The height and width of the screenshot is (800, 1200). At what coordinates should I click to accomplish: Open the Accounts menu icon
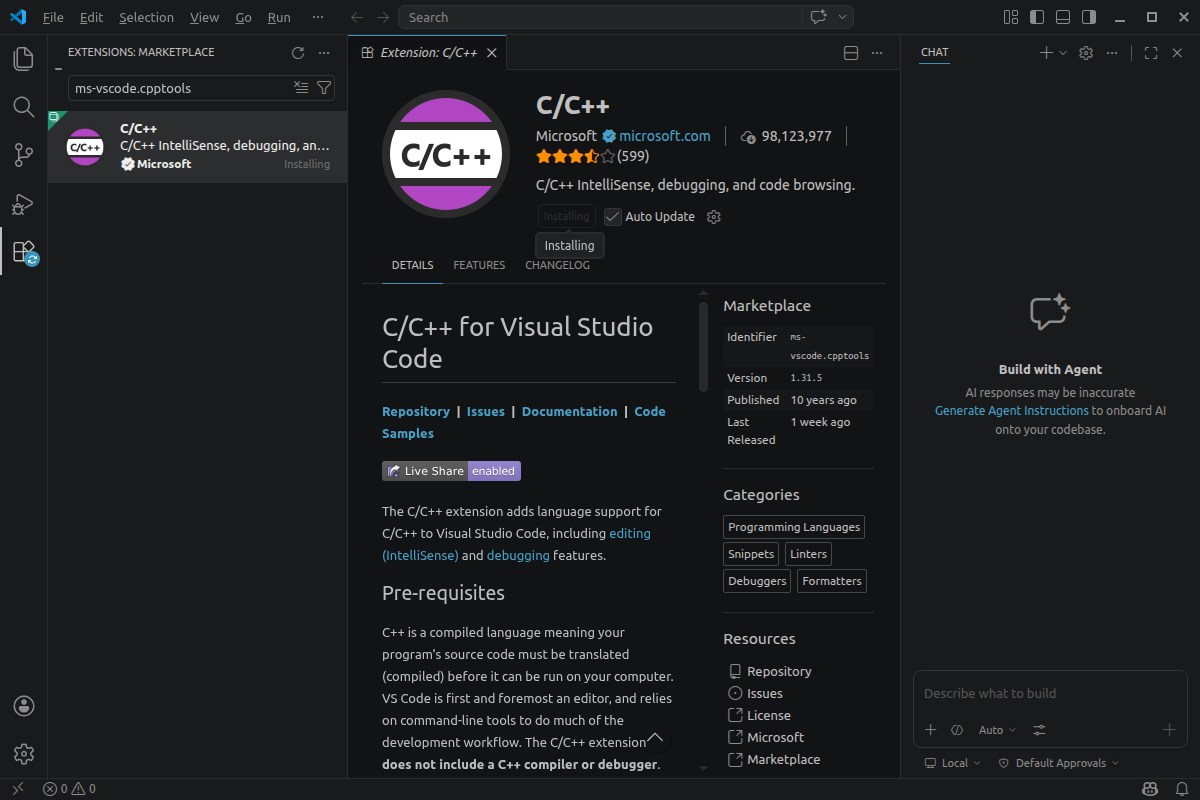click(24, 706)
